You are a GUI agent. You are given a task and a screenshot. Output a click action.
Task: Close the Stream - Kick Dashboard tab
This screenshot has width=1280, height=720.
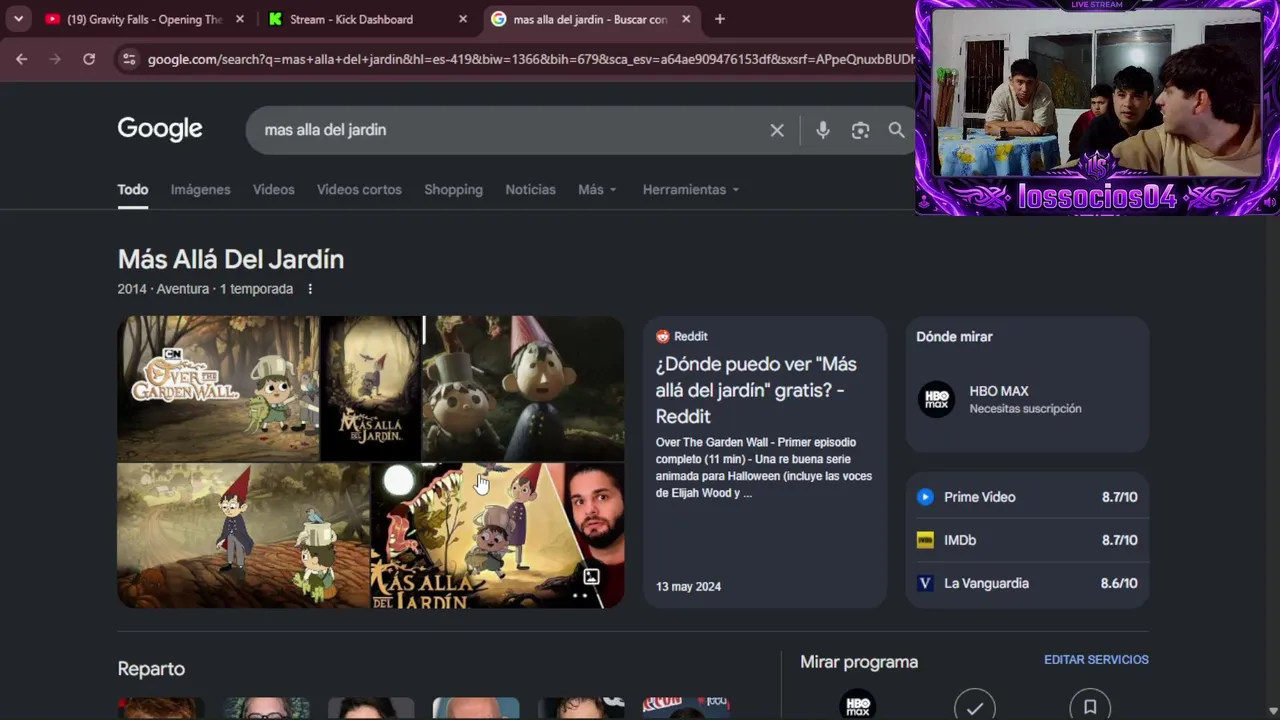point(462,19)
